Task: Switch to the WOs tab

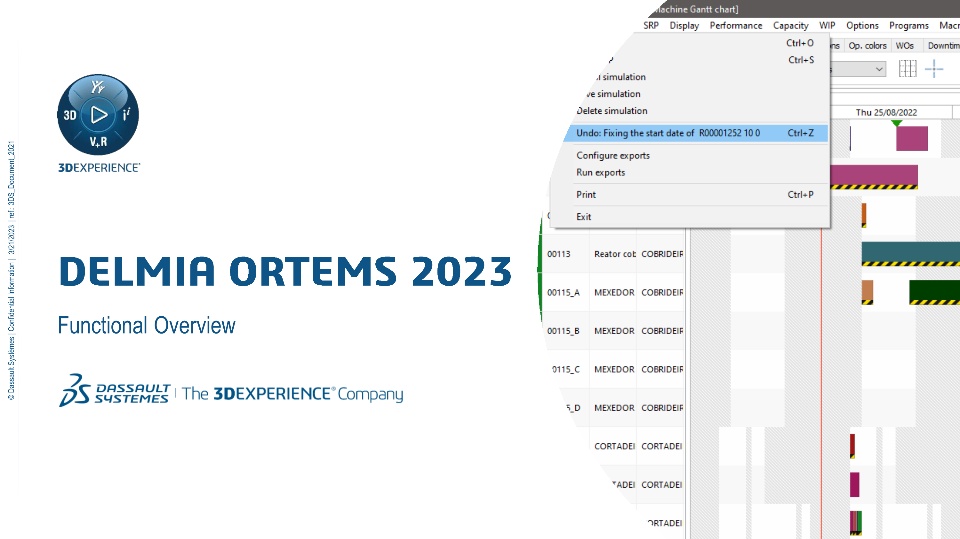Action: click(x=904, y=46)
